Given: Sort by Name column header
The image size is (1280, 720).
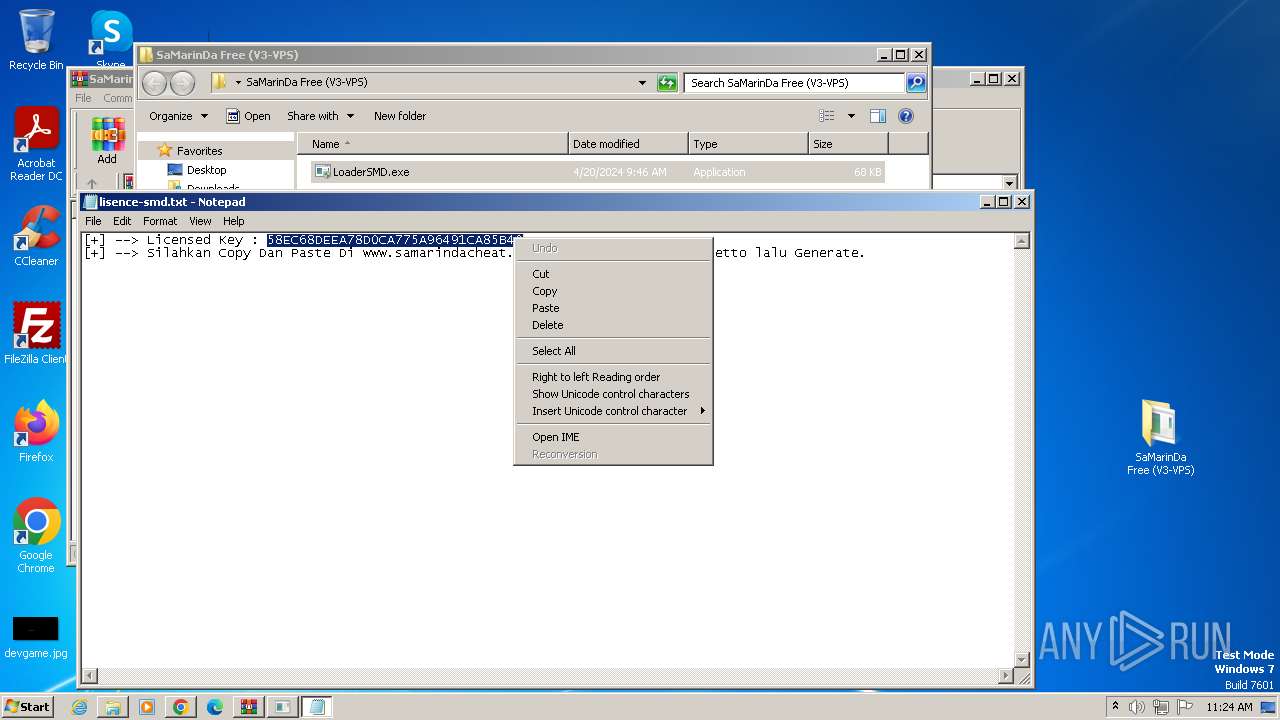Looking at the screenshot, I should pyautogui.click(x=433, y=144).
